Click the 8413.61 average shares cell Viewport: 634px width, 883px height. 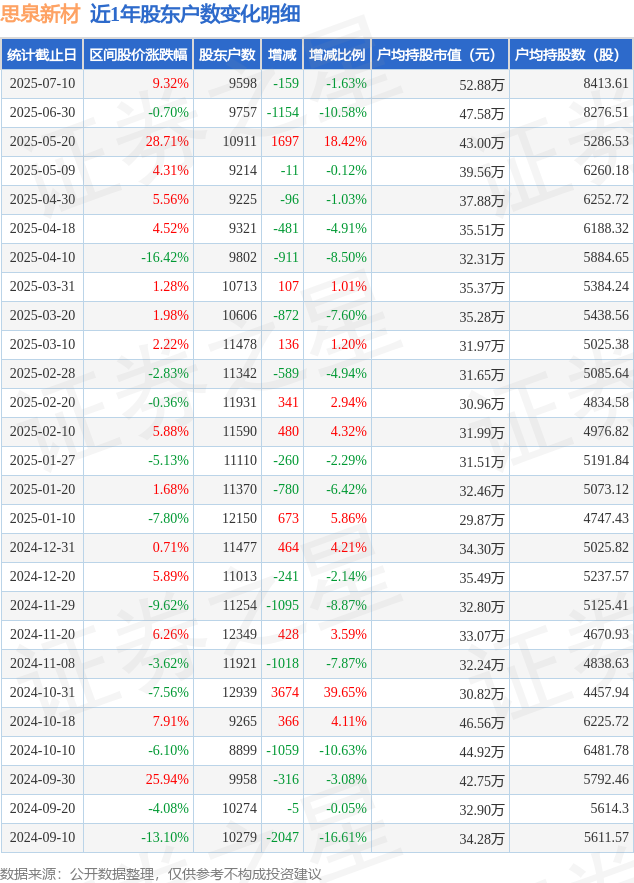click(x=606, y=83)
